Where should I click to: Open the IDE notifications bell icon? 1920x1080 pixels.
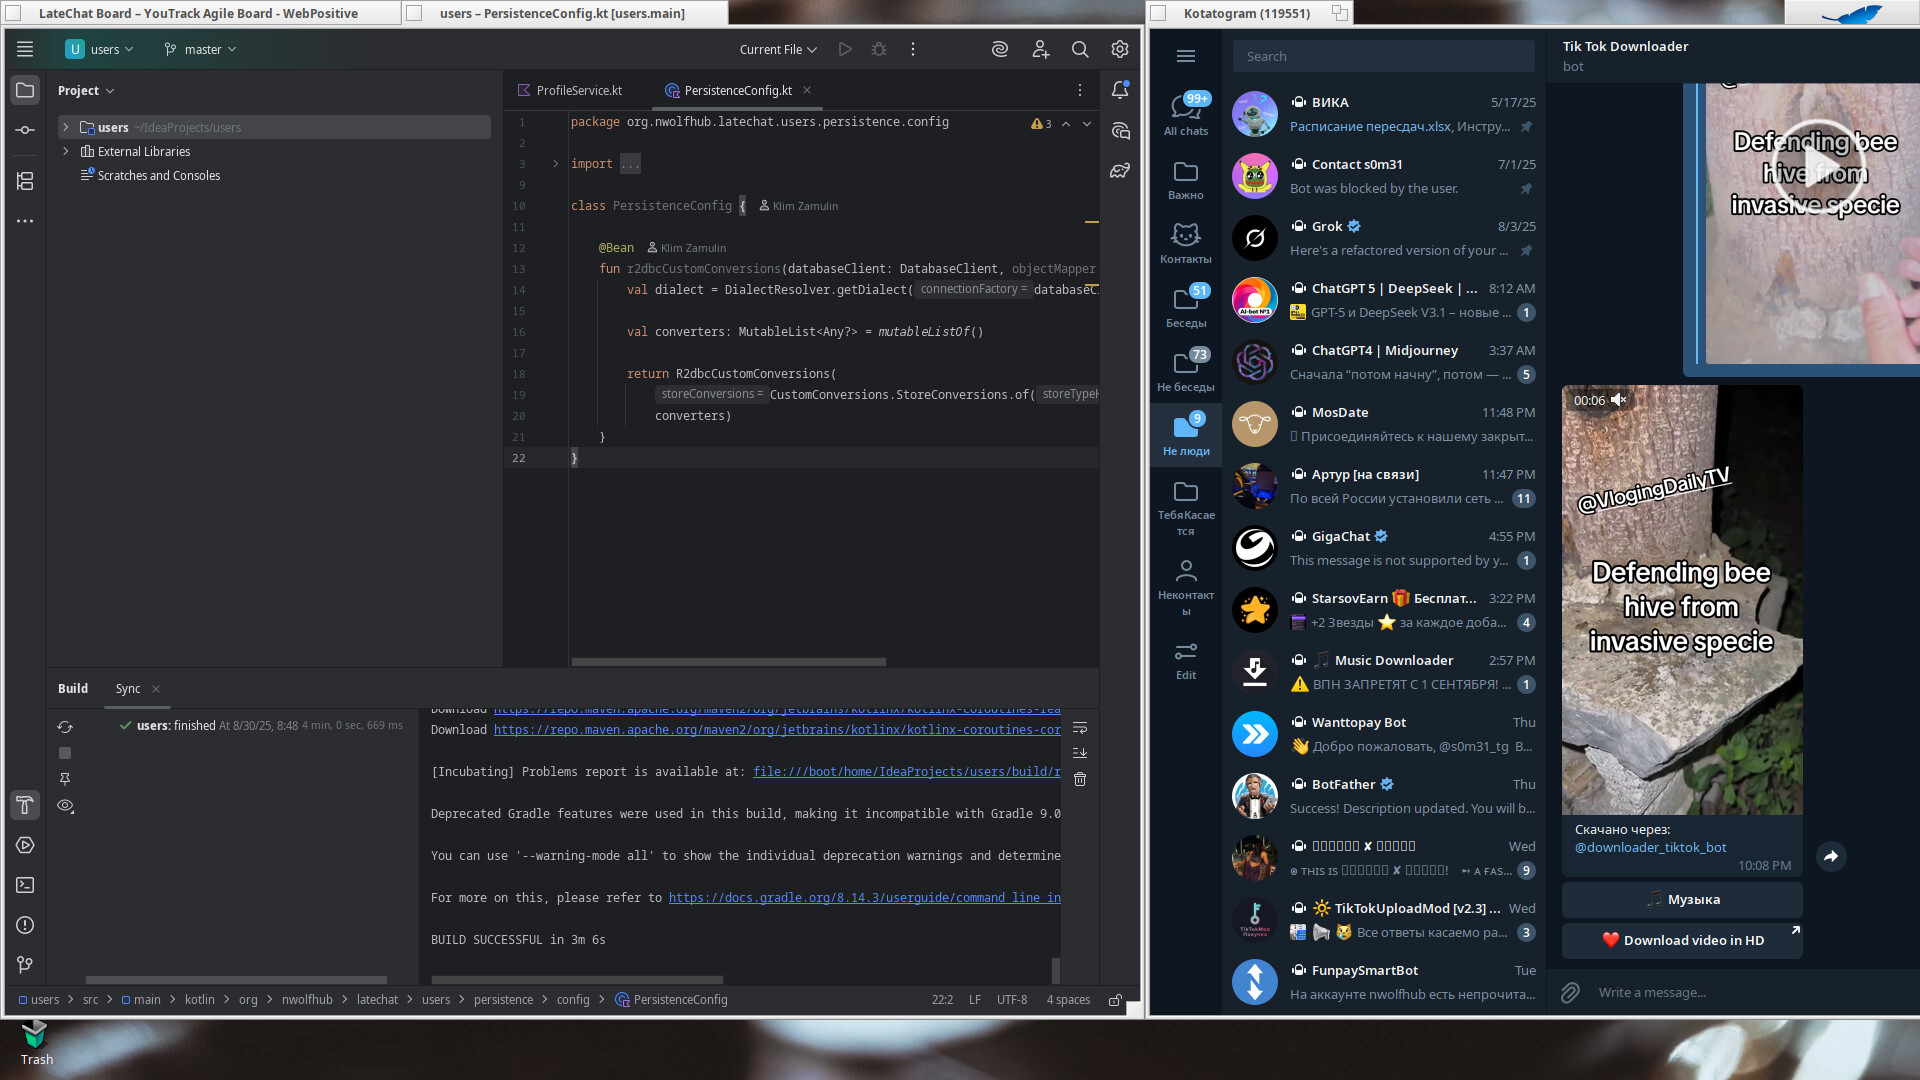pyautogui.click(x=1120, y=90)
